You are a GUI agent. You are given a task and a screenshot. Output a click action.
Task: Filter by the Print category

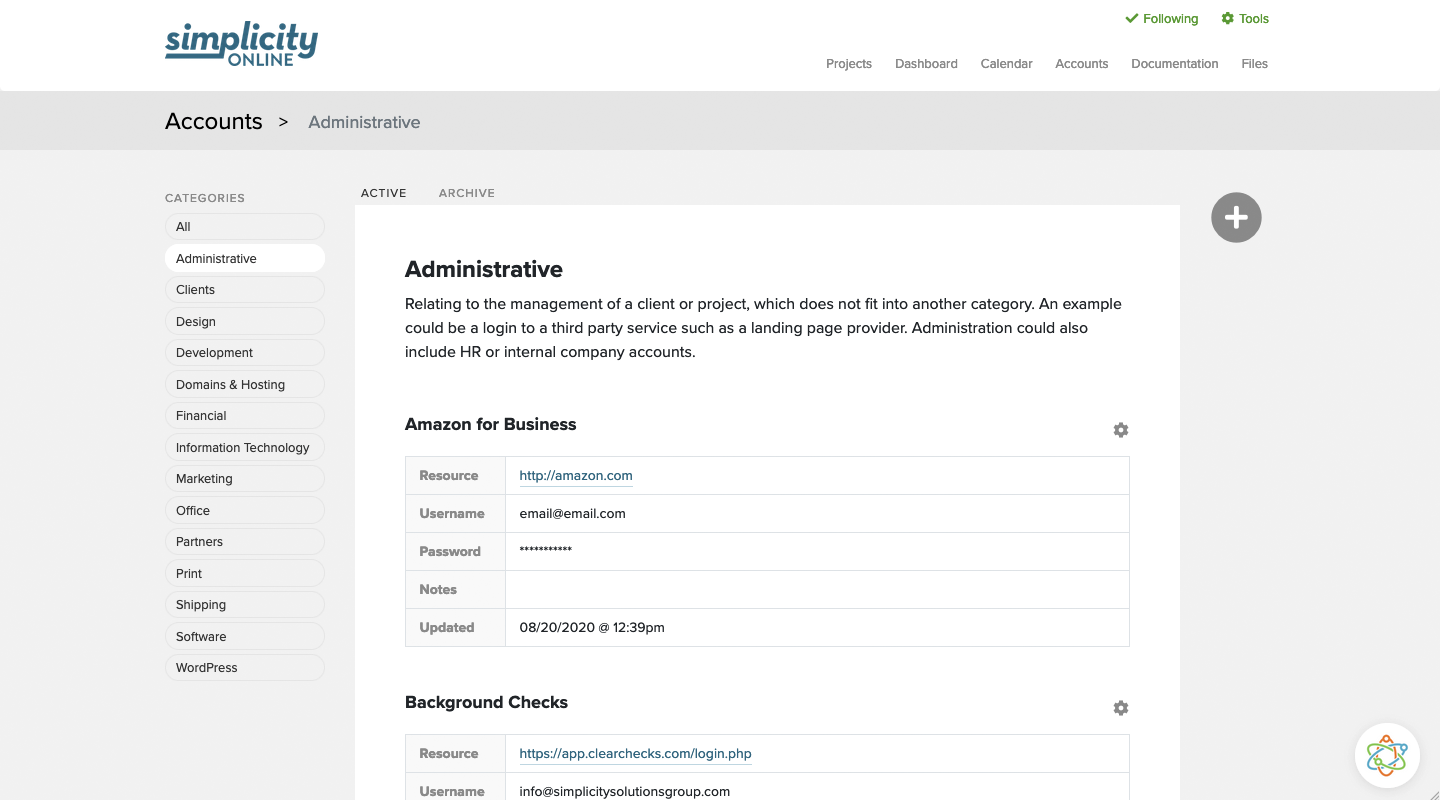pyautogui.click(x=245, y=573)
